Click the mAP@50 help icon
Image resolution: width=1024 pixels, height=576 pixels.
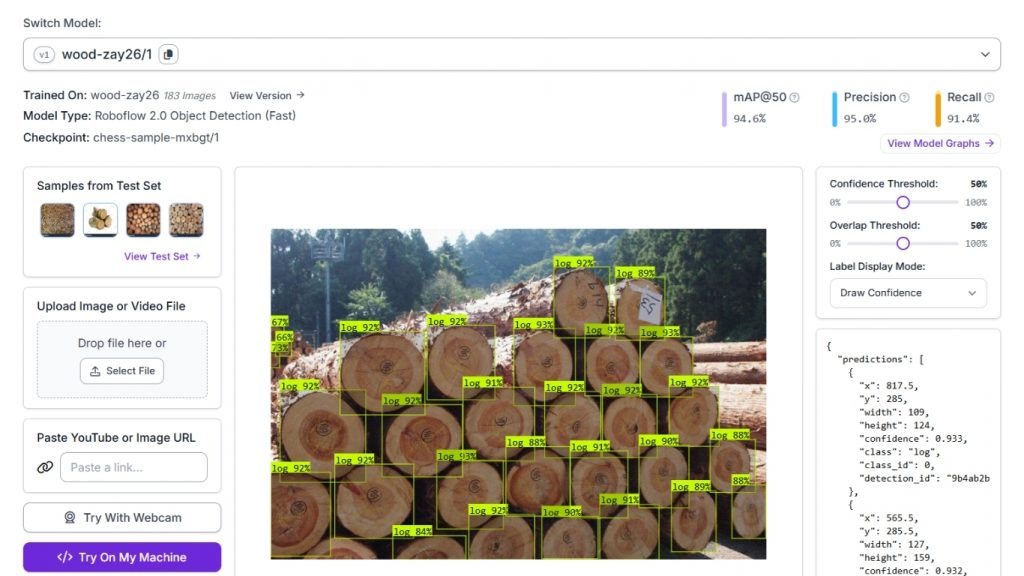794,97
